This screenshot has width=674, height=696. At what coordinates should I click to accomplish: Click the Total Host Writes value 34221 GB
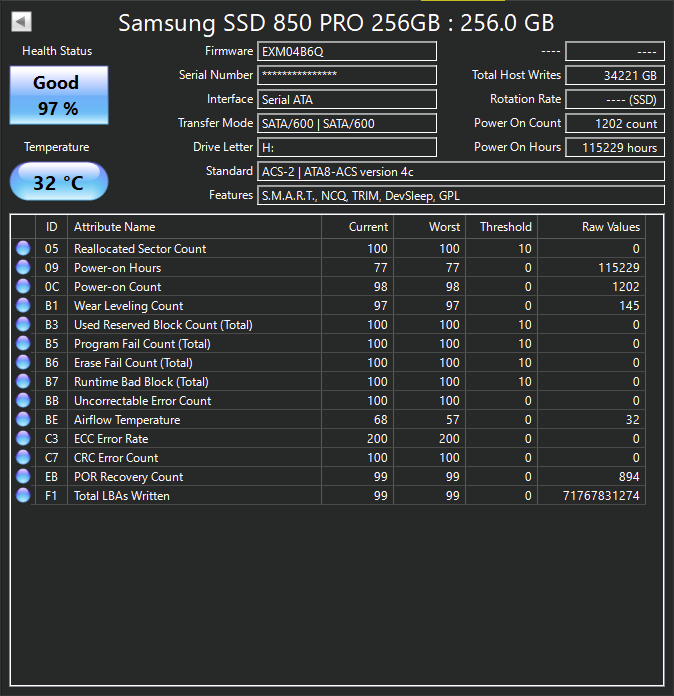coord(615,75)
